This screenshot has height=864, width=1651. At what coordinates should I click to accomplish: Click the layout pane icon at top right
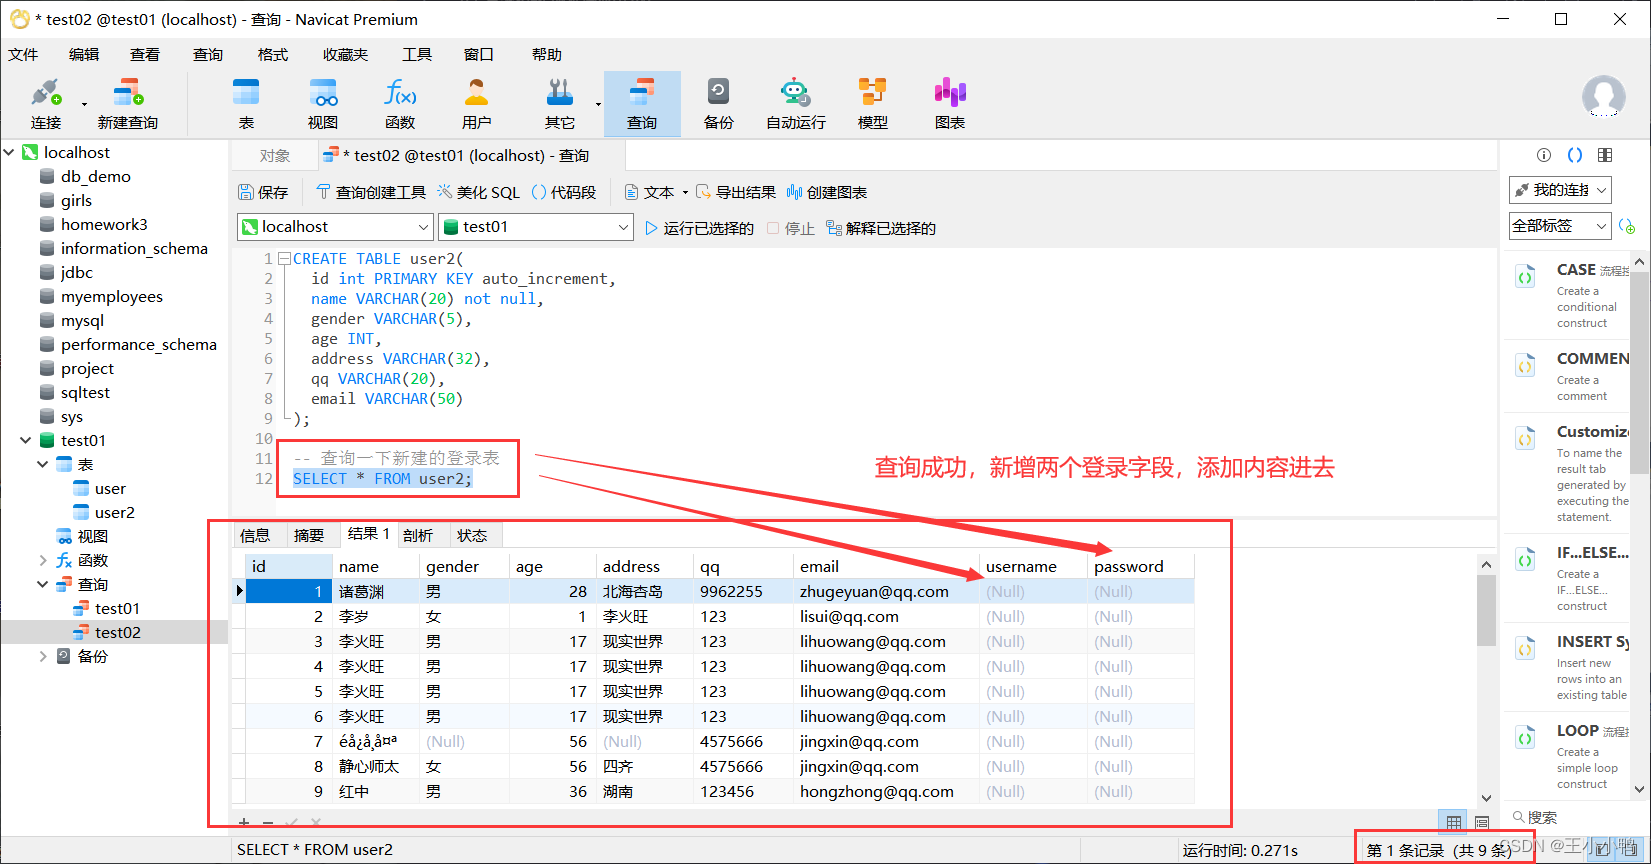tap(1605, 155)
